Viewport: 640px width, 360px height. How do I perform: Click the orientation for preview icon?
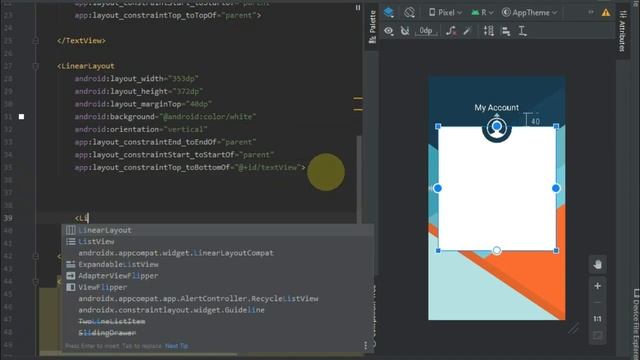[x=409, y=12]
